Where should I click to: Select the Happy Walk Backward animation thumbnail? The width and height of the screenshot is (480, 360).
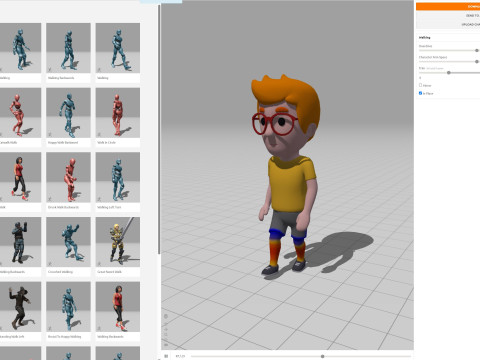(x=68, y=113)
